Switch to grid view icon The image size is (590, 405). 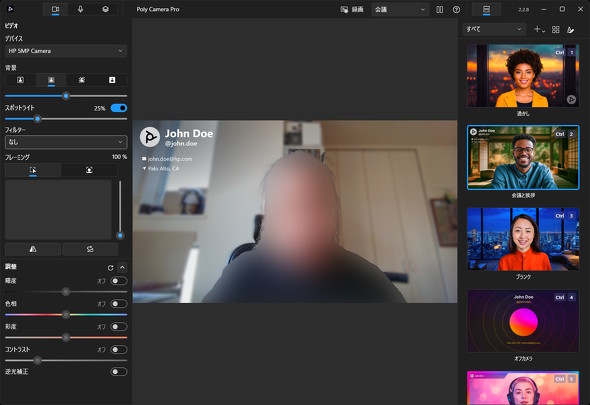tap(556, 29)
